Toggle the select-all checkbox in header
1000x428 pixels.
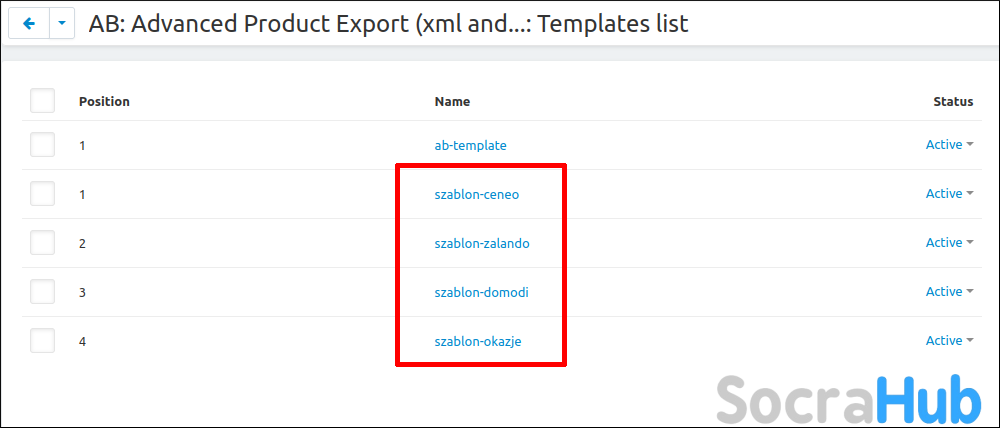click(42, 101)
